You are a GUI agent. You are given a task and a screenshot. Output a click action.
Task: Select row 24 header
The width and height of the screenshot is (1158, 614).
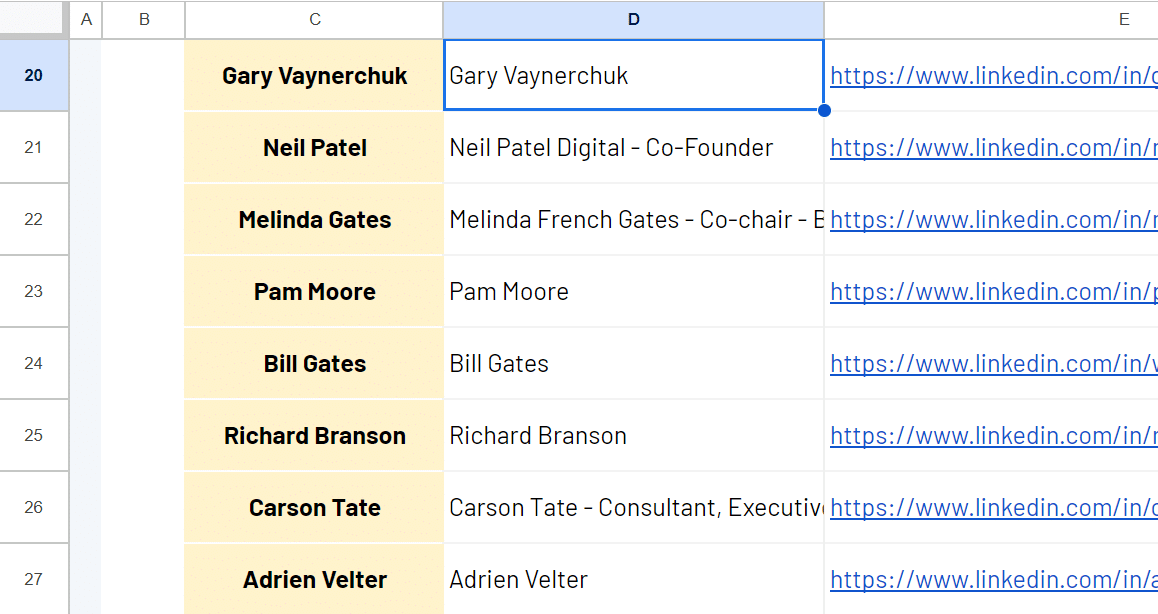tap(34, 364)
